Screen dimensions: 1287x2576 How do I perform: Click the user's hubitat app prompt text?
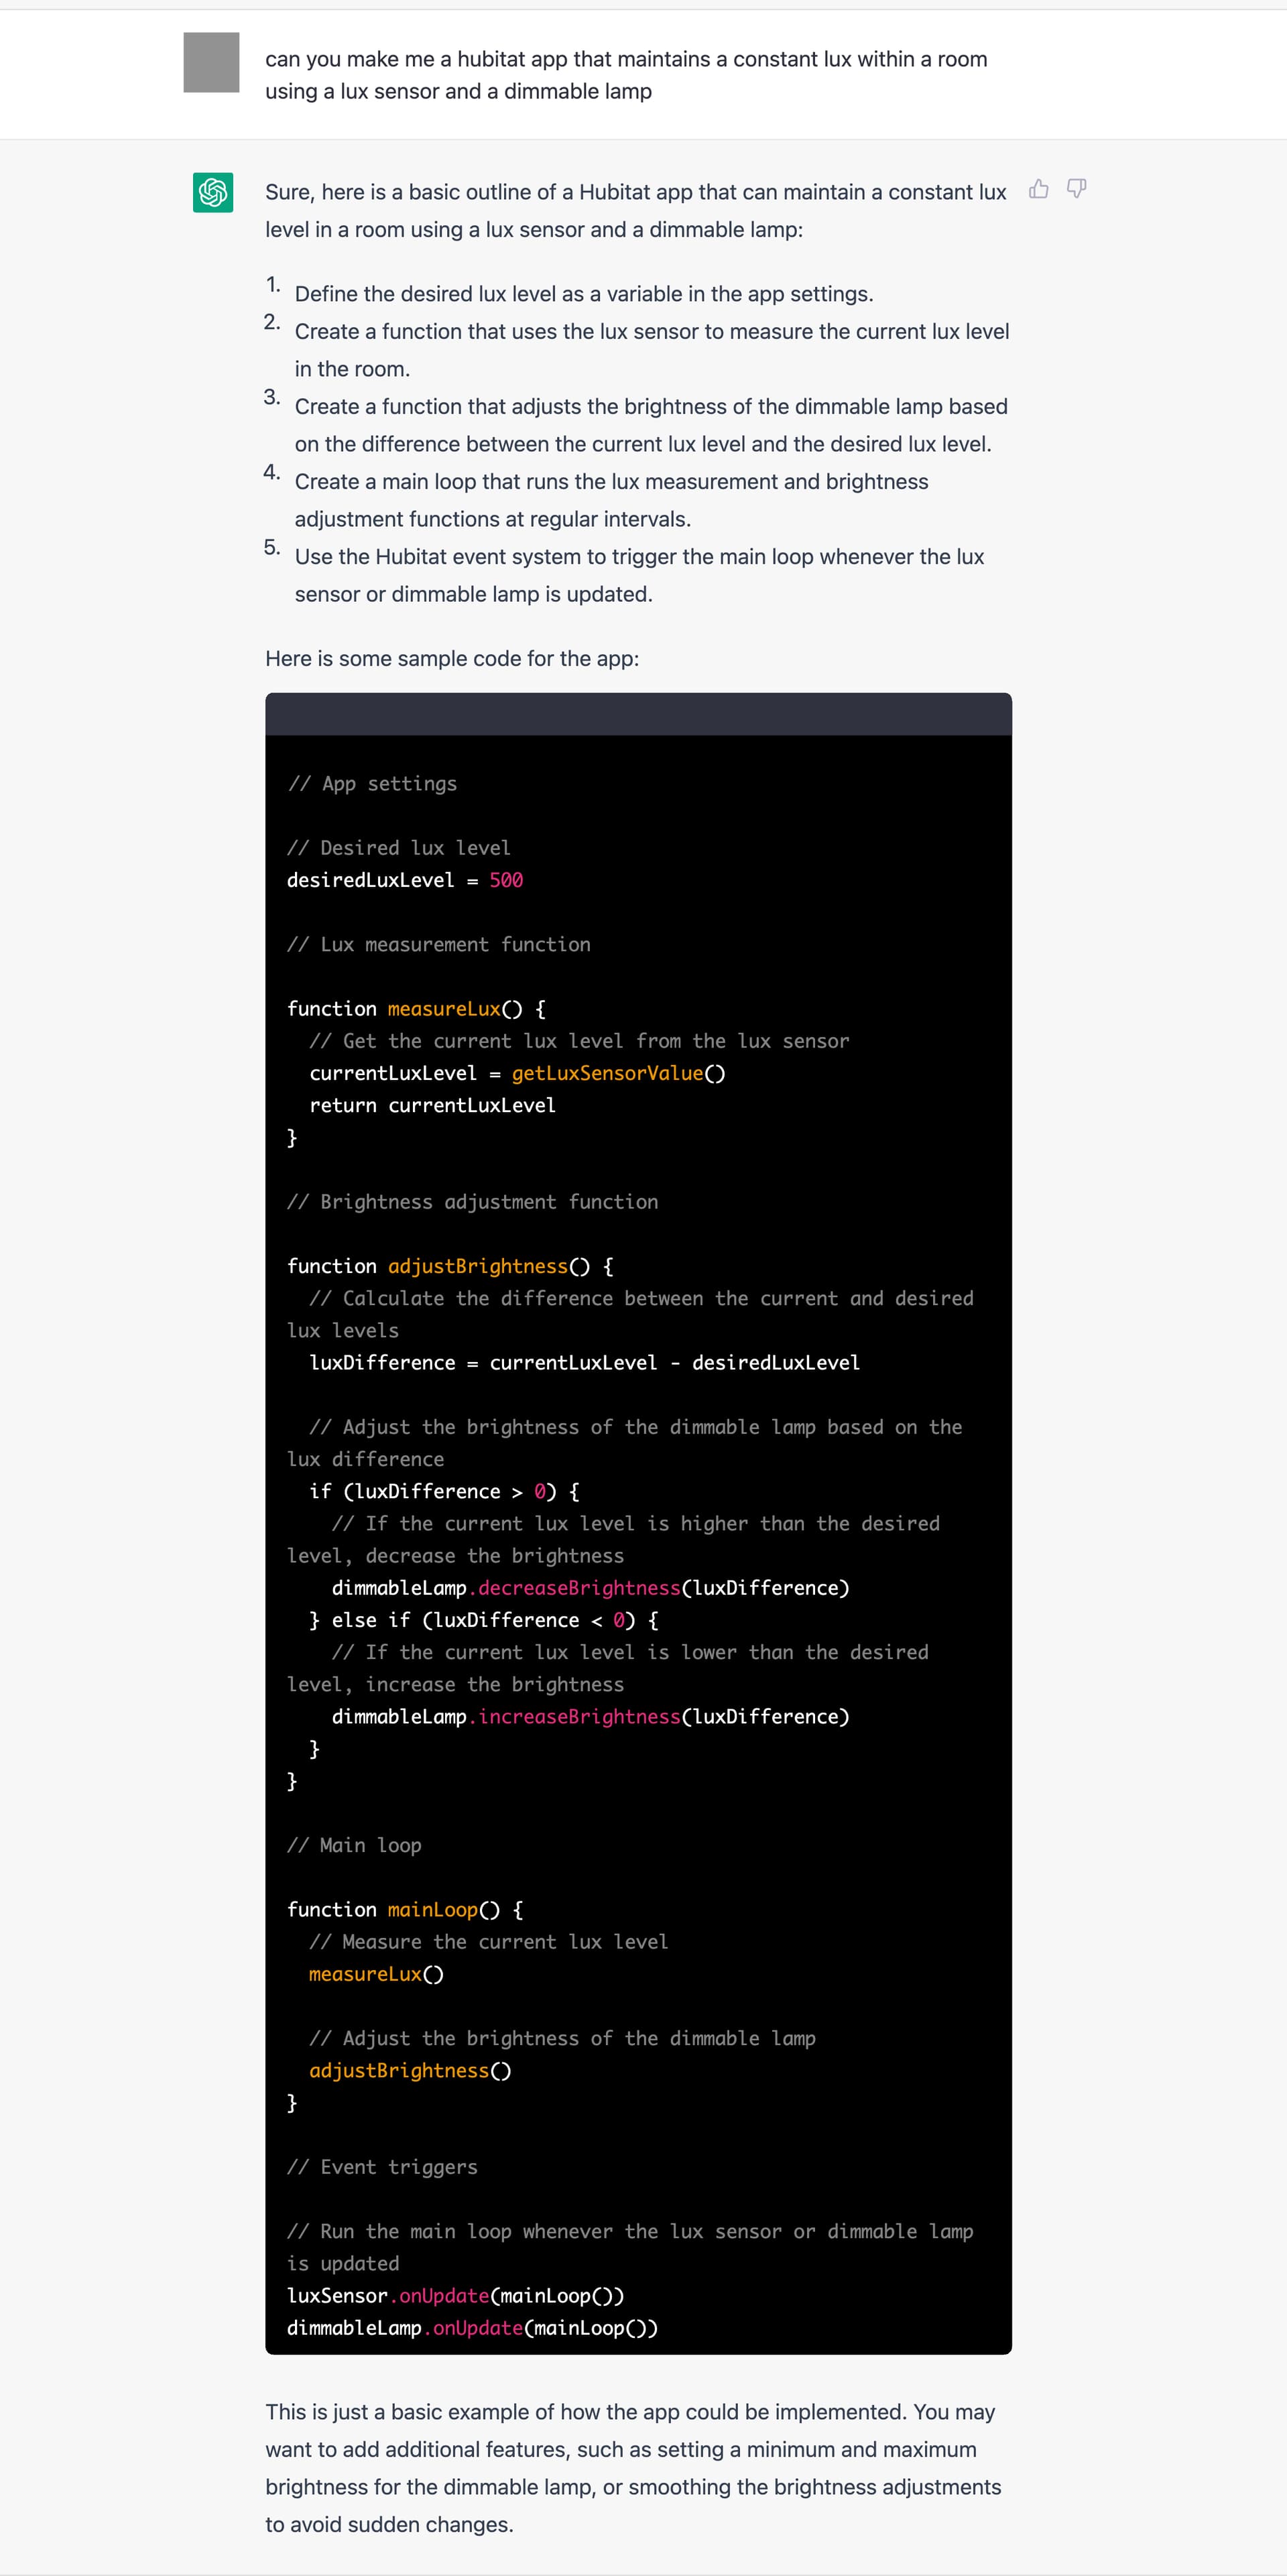point(625,75)
